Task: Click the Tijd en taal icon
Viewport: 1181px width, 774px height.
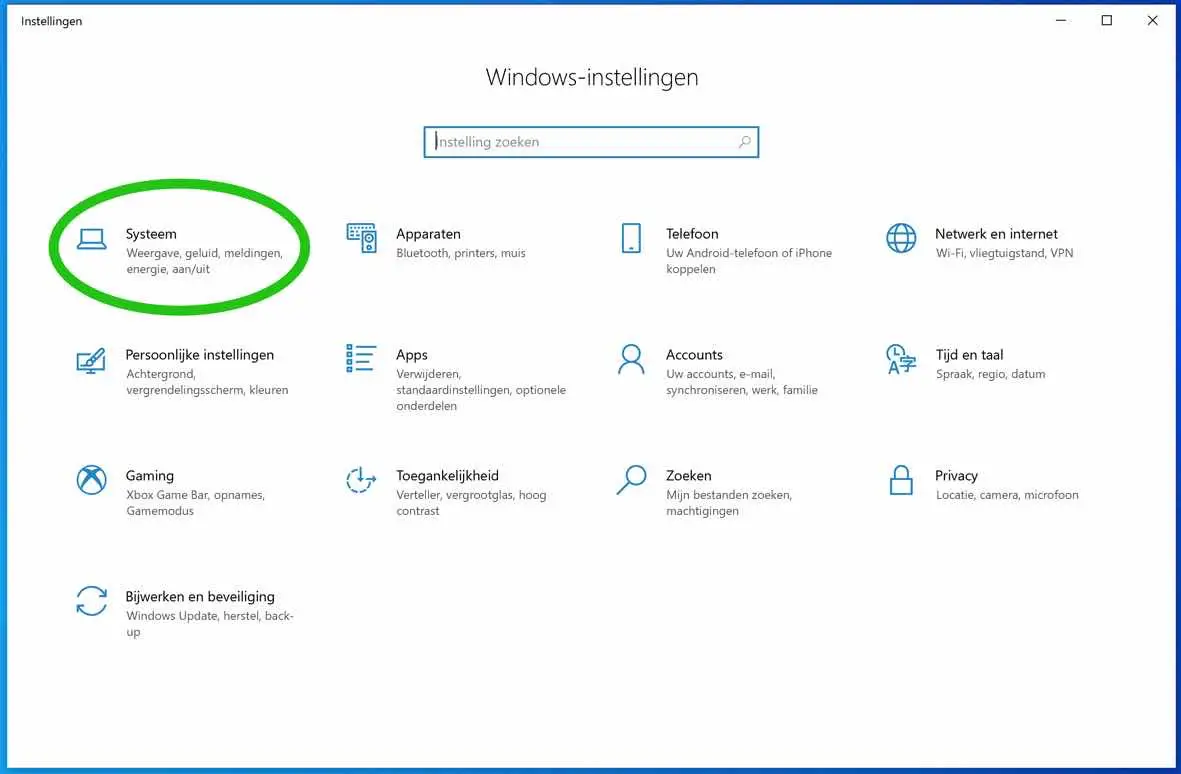Action: pos(901,359)
